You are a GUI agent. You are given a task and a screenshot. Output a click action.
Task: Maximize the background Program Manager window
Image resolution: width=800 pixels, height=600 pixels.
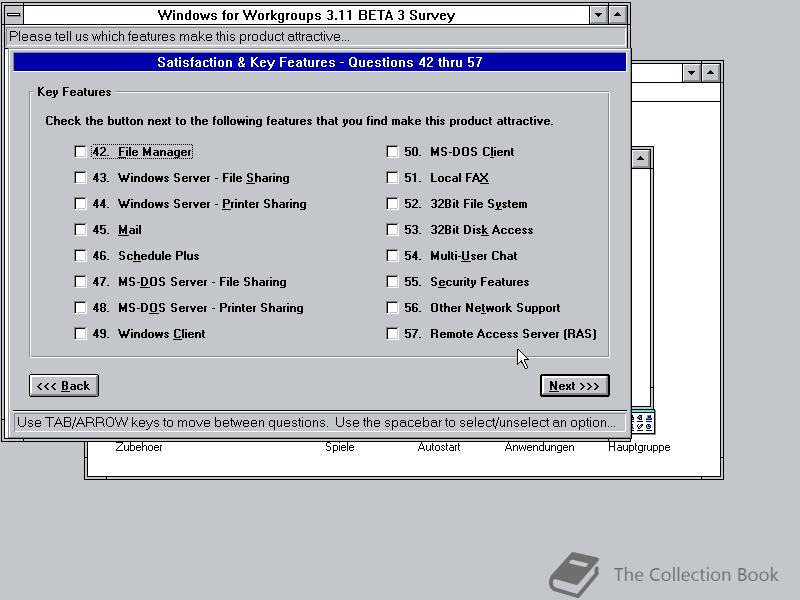[711, 73]
